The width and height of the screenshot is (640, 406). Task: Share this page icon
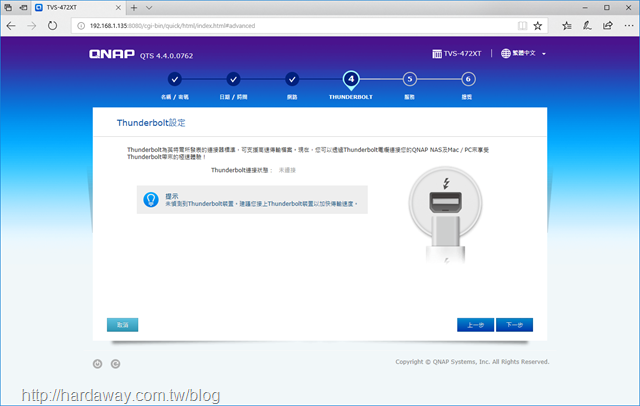point(608,26)
